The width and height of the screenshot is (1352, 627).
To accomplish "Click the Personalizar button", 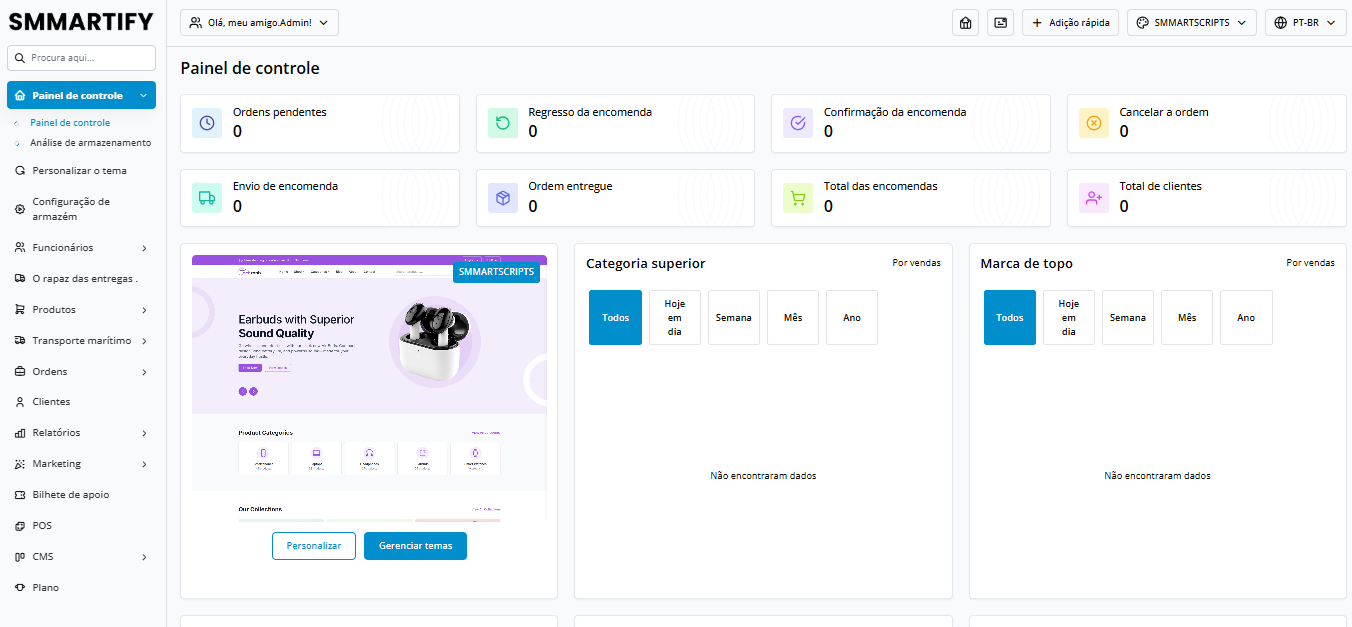I will pyautogui.click(x=313, y=546).
